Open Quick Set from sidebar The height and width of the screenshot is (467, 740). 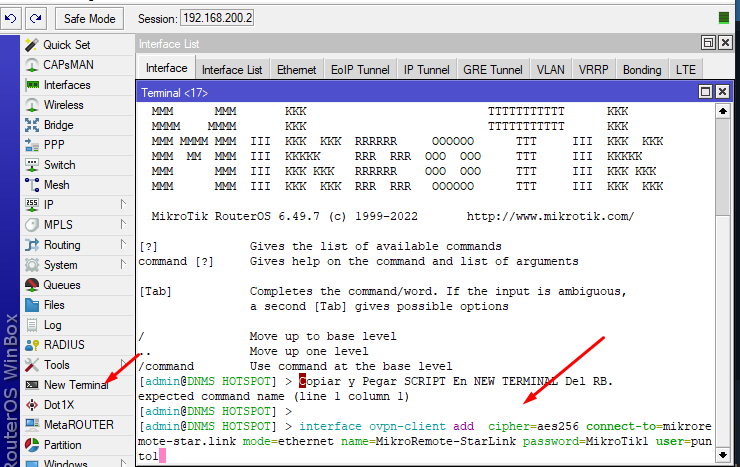[66, 45]
